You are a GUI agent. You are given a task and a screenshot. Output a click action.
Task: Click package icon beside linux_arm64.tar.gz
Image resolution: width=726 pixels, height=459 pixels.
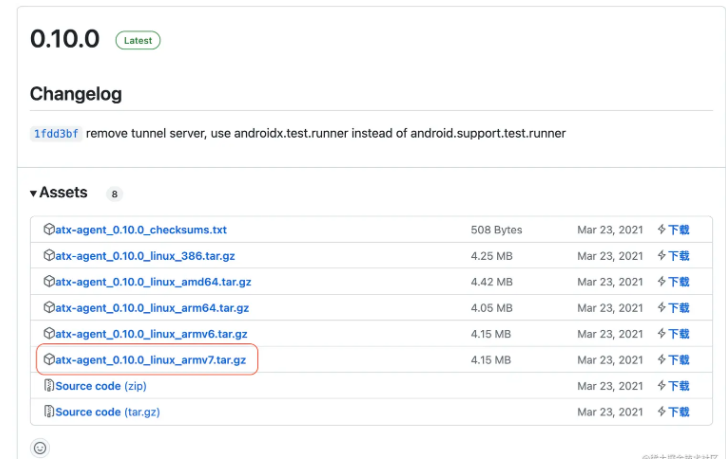(x=49, y=307)
